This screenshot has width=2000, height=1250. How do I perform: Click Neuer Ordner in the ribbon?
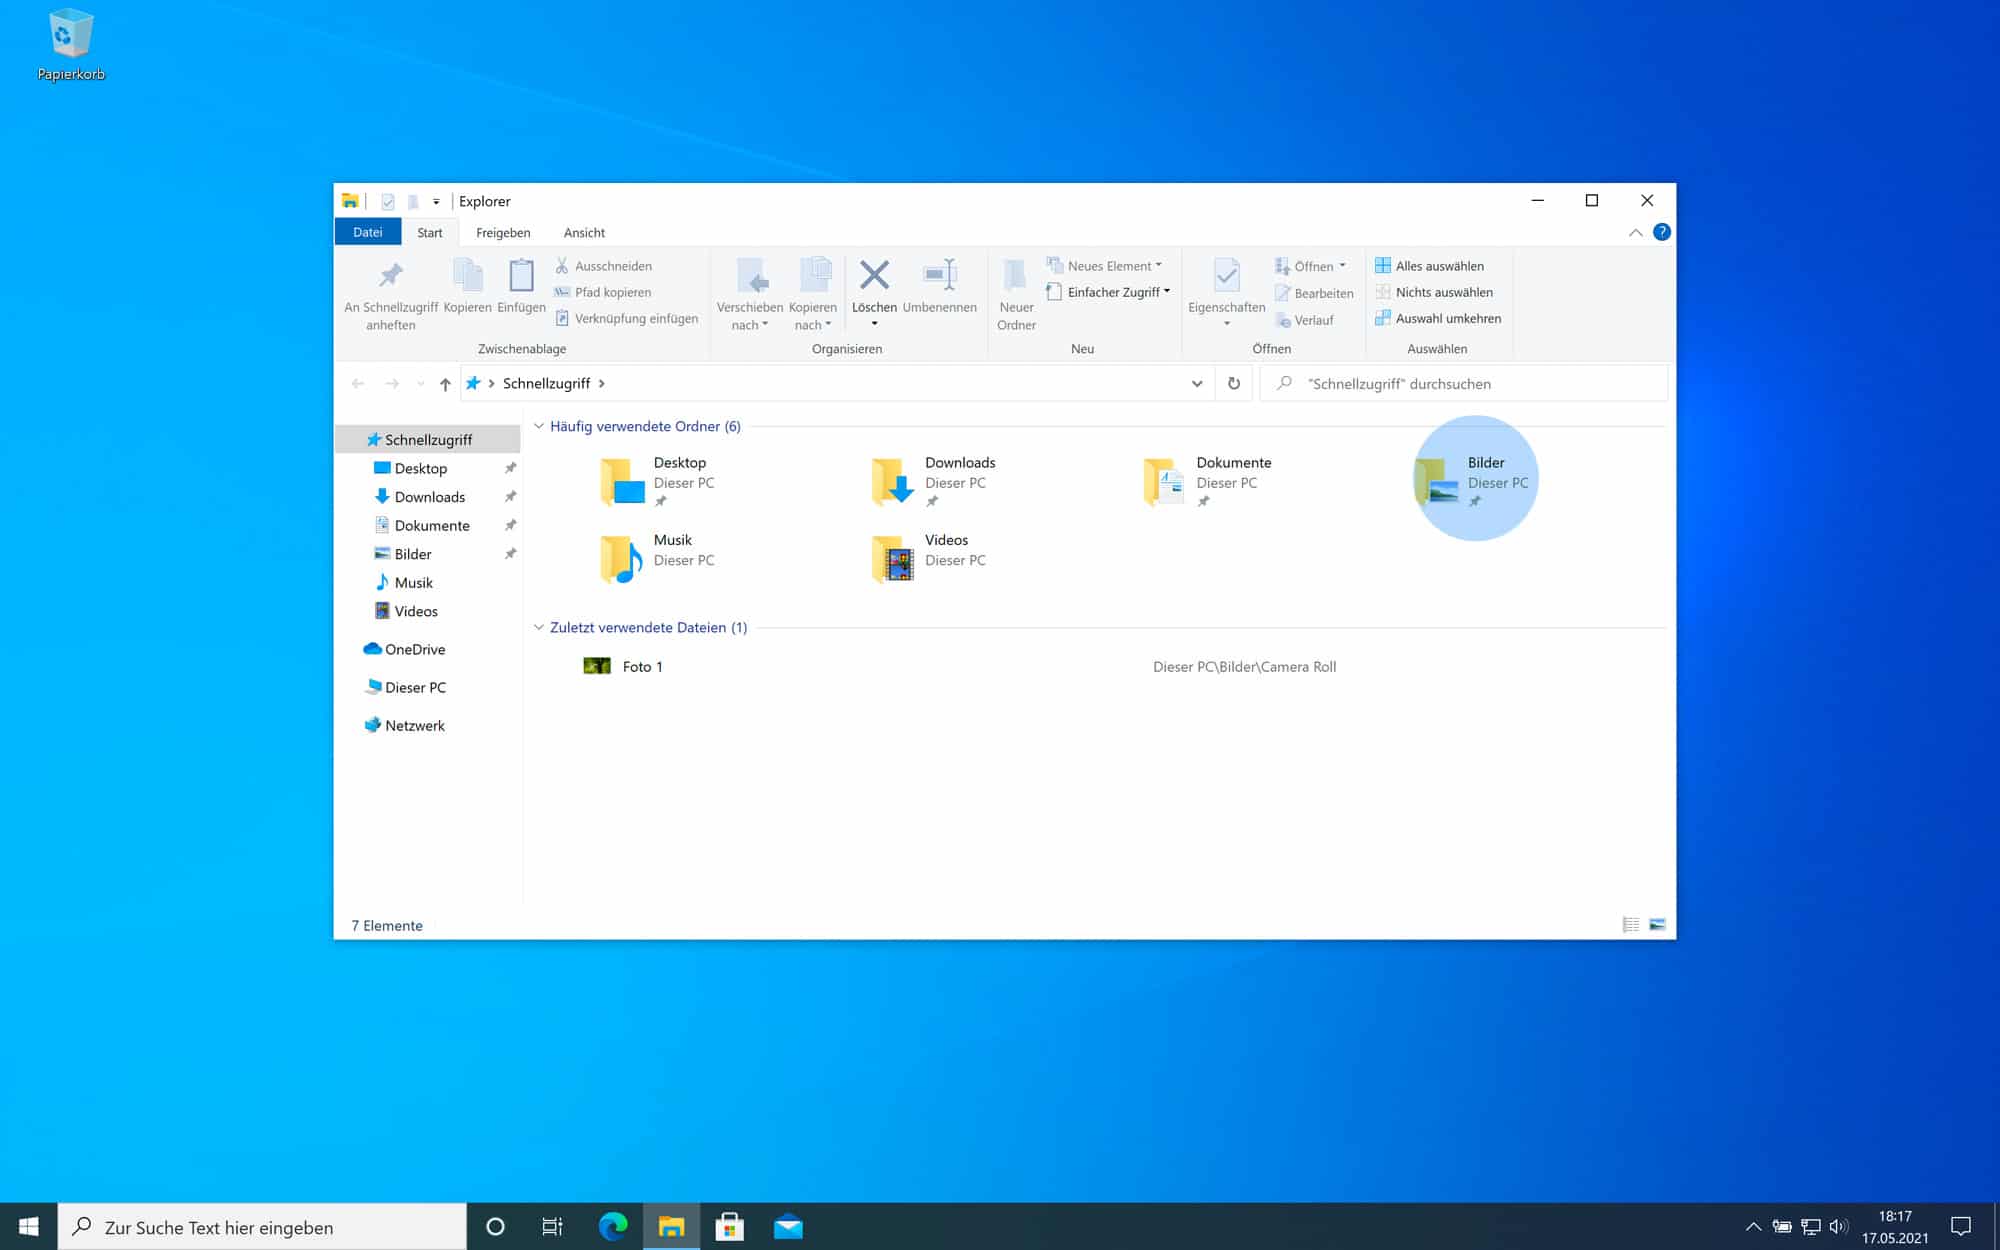(1016, 294)
